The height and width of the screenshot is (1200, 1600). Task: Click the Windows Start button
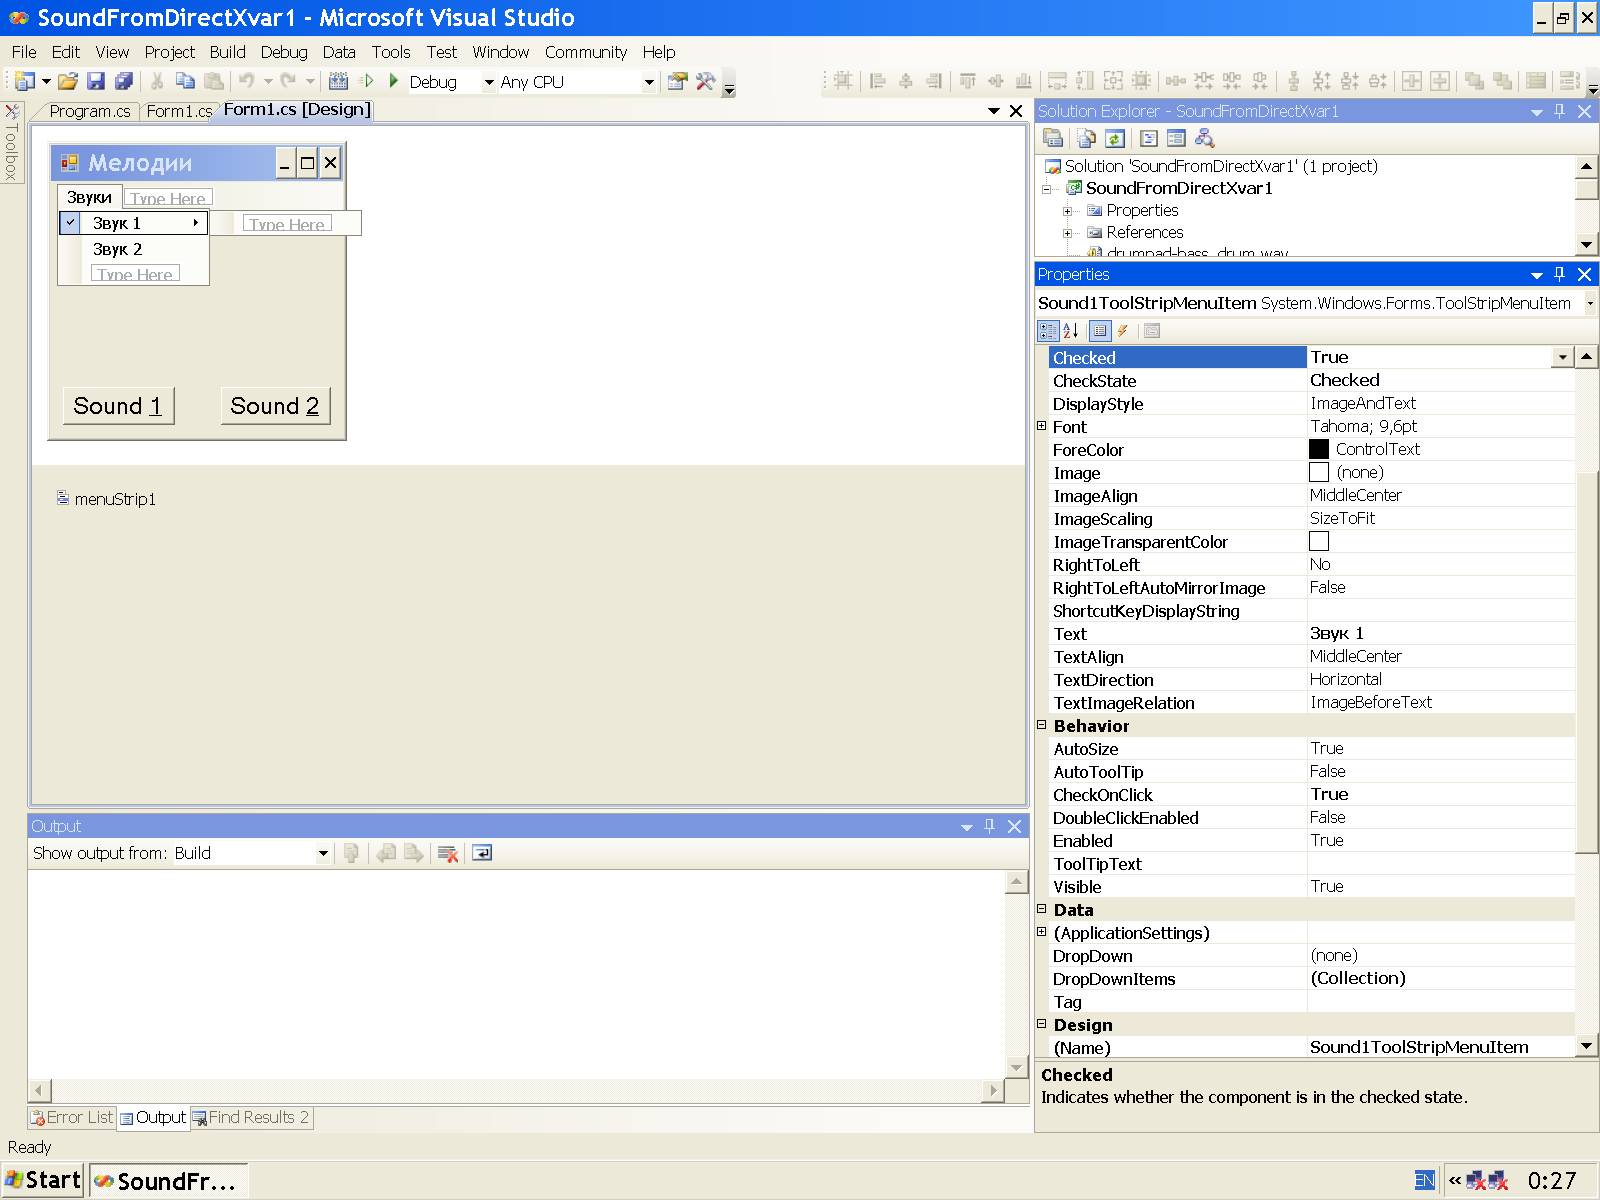tap(43, 1180)
